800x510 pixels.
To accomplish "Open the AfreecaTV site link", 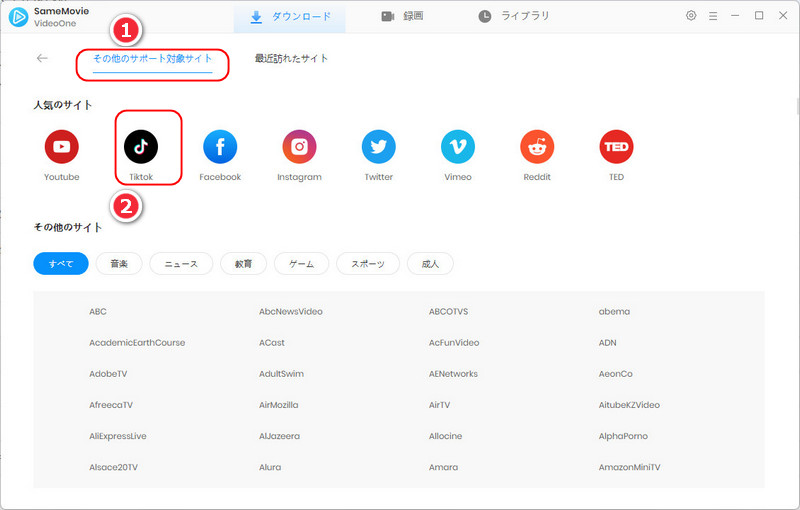I will click(x=111, y=405).
